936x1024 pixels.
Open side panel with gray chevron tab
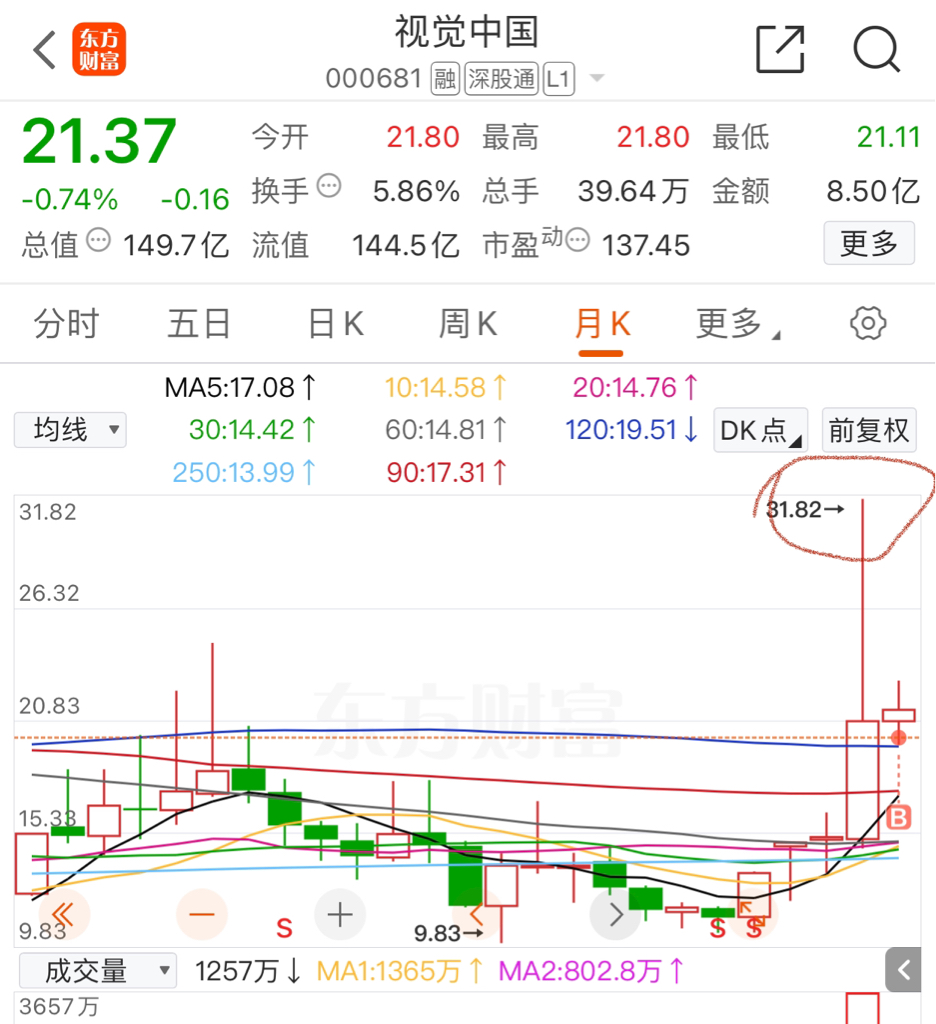pos(903,970)
